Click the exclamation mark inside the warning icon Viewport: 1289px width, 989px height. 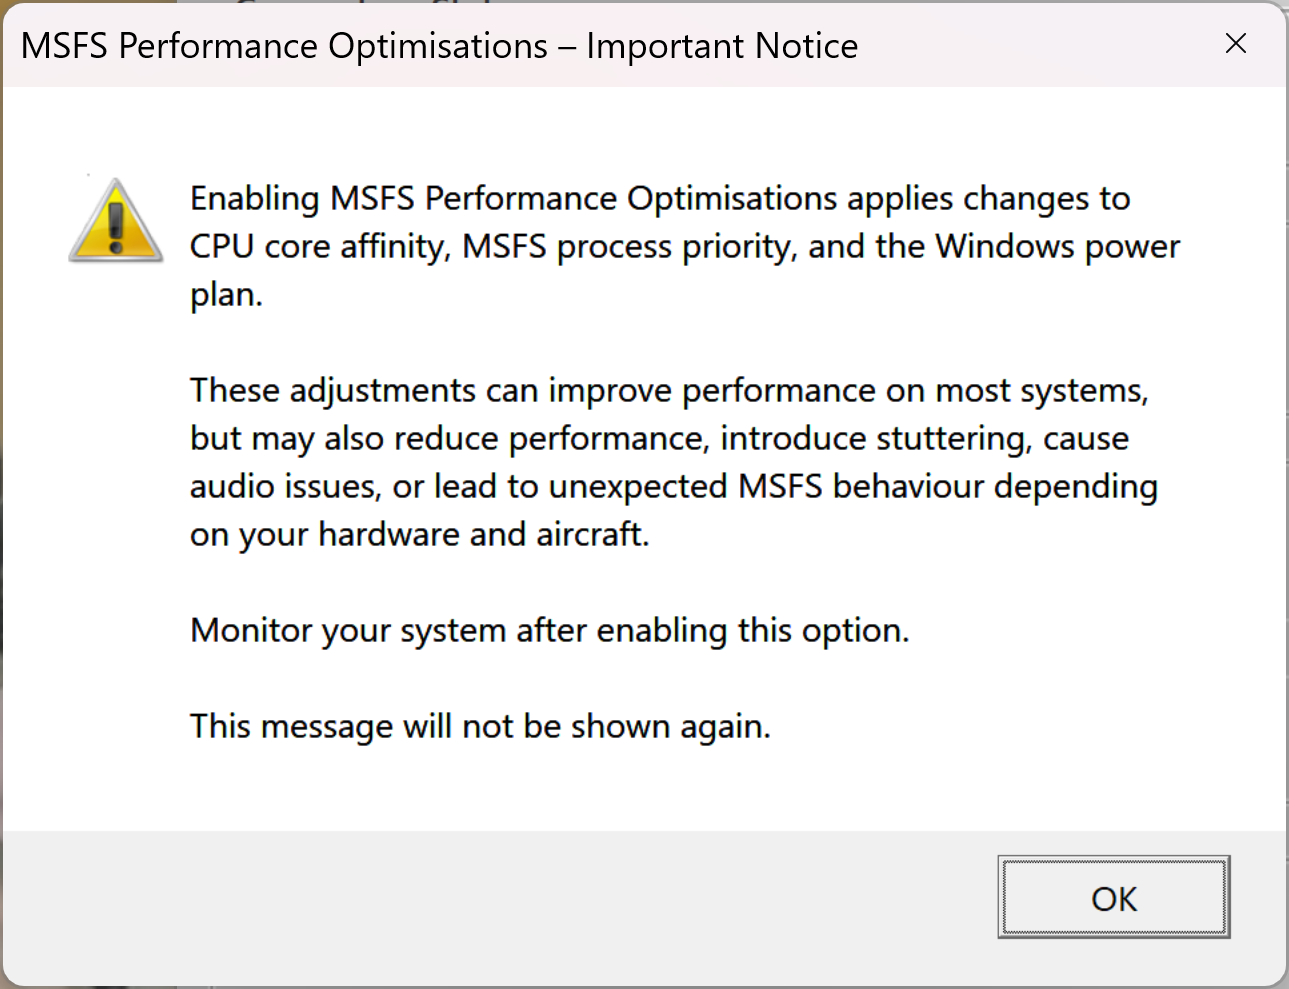(116, 226)
